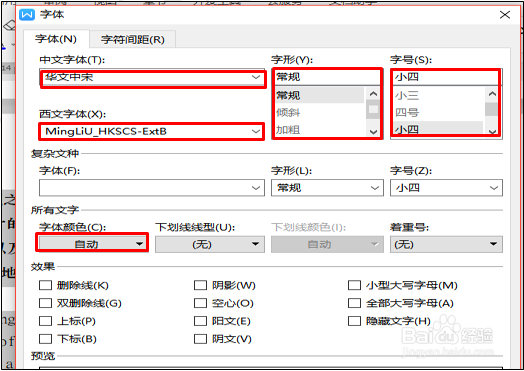524x371 pixels.
Task: Toggle the 阳文(E) checkbox
Action: 201,321
